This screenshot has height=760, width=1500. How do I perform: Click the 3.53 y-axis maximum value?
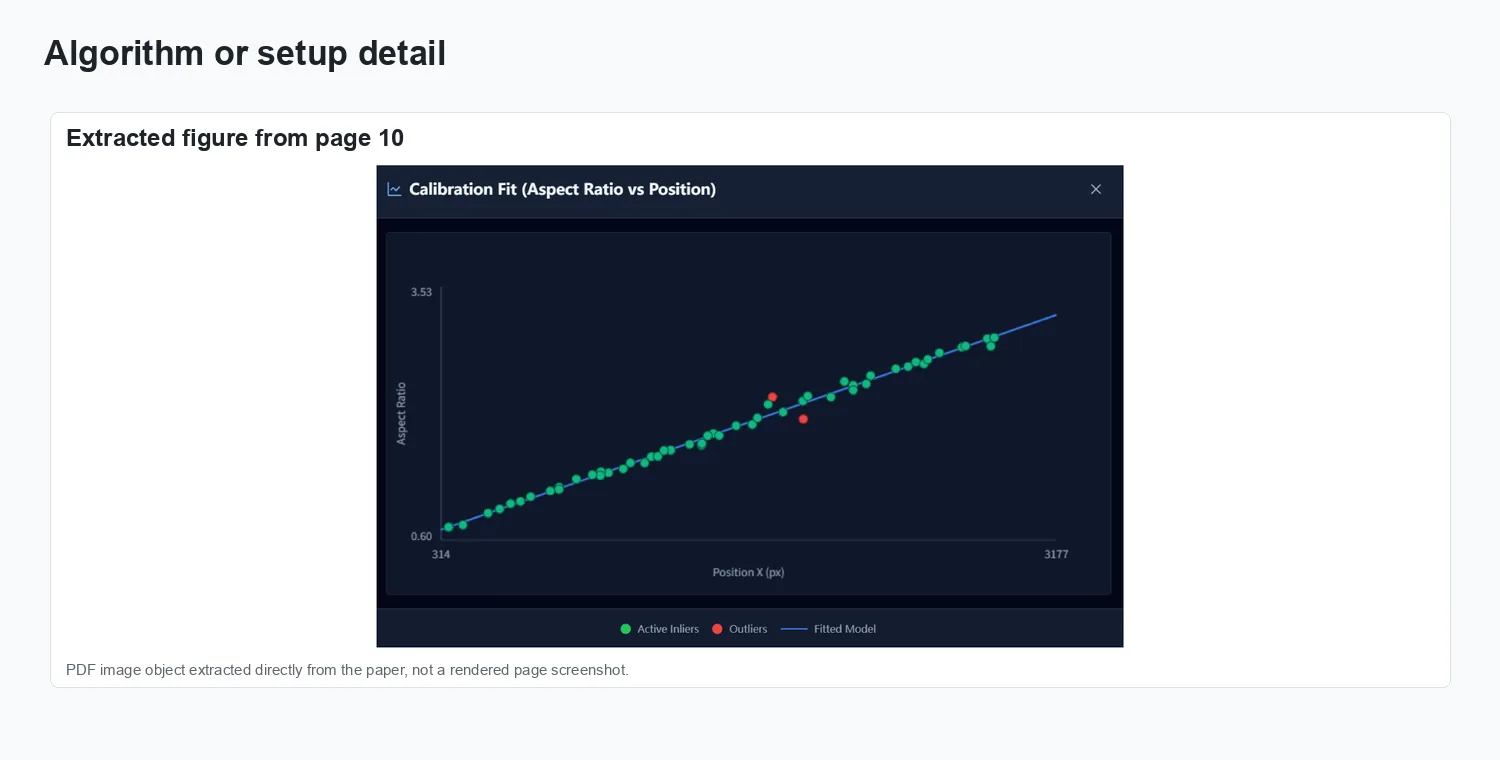pos(421,292)
